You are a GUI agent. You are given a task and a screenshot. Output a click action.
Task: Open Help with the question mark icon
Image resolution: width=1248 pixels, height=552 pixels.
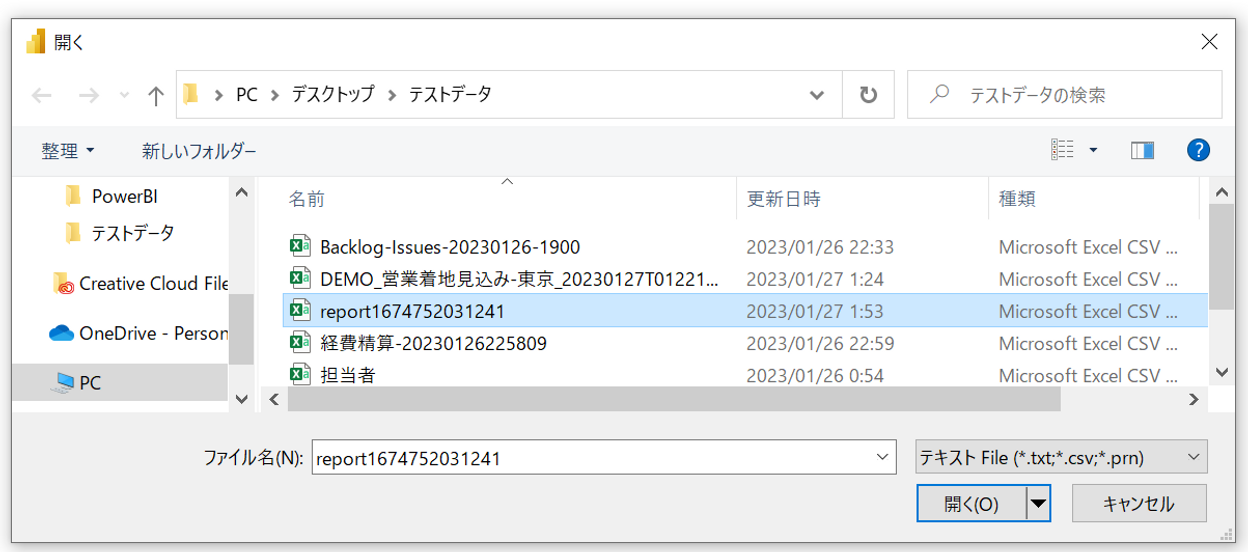coord(1198,150)
